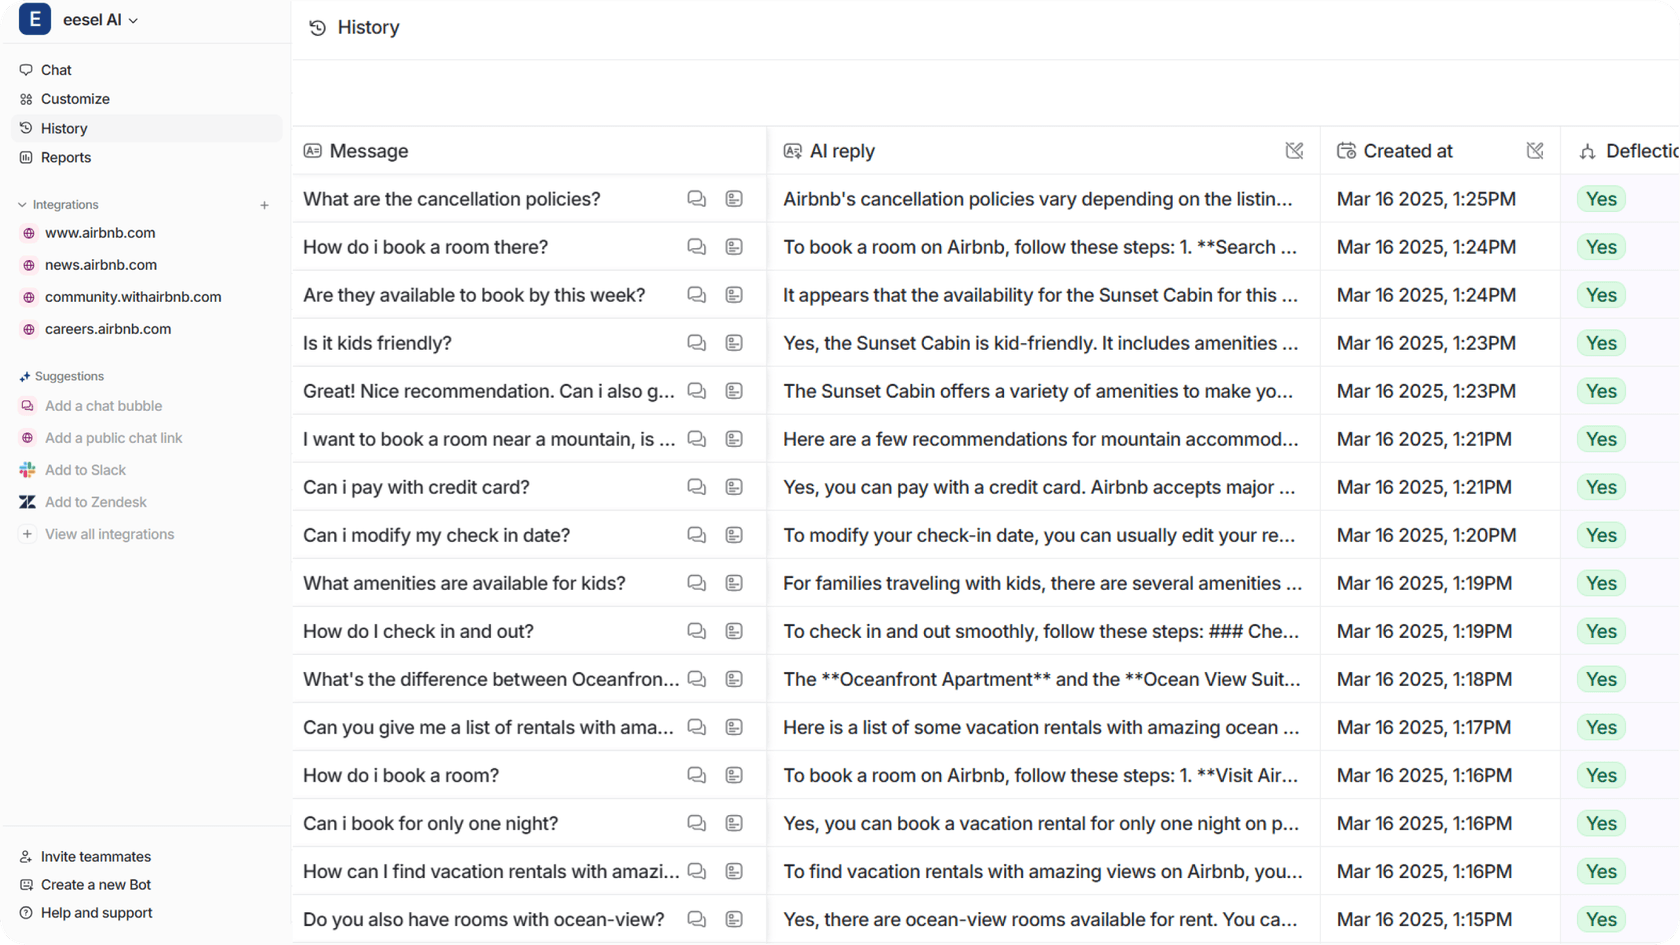Image resolution: width=1680 pixels, height=945 pixels.
Task: Open conversation icon for cancellation policies message
Action: click(696, 199)
